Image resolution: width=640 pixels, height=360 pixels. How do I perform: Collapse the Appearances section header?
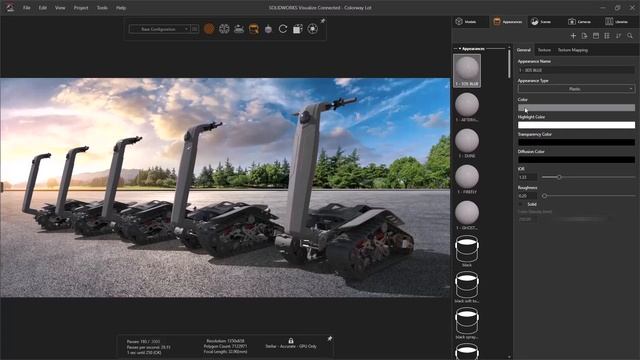coord(472,49)
